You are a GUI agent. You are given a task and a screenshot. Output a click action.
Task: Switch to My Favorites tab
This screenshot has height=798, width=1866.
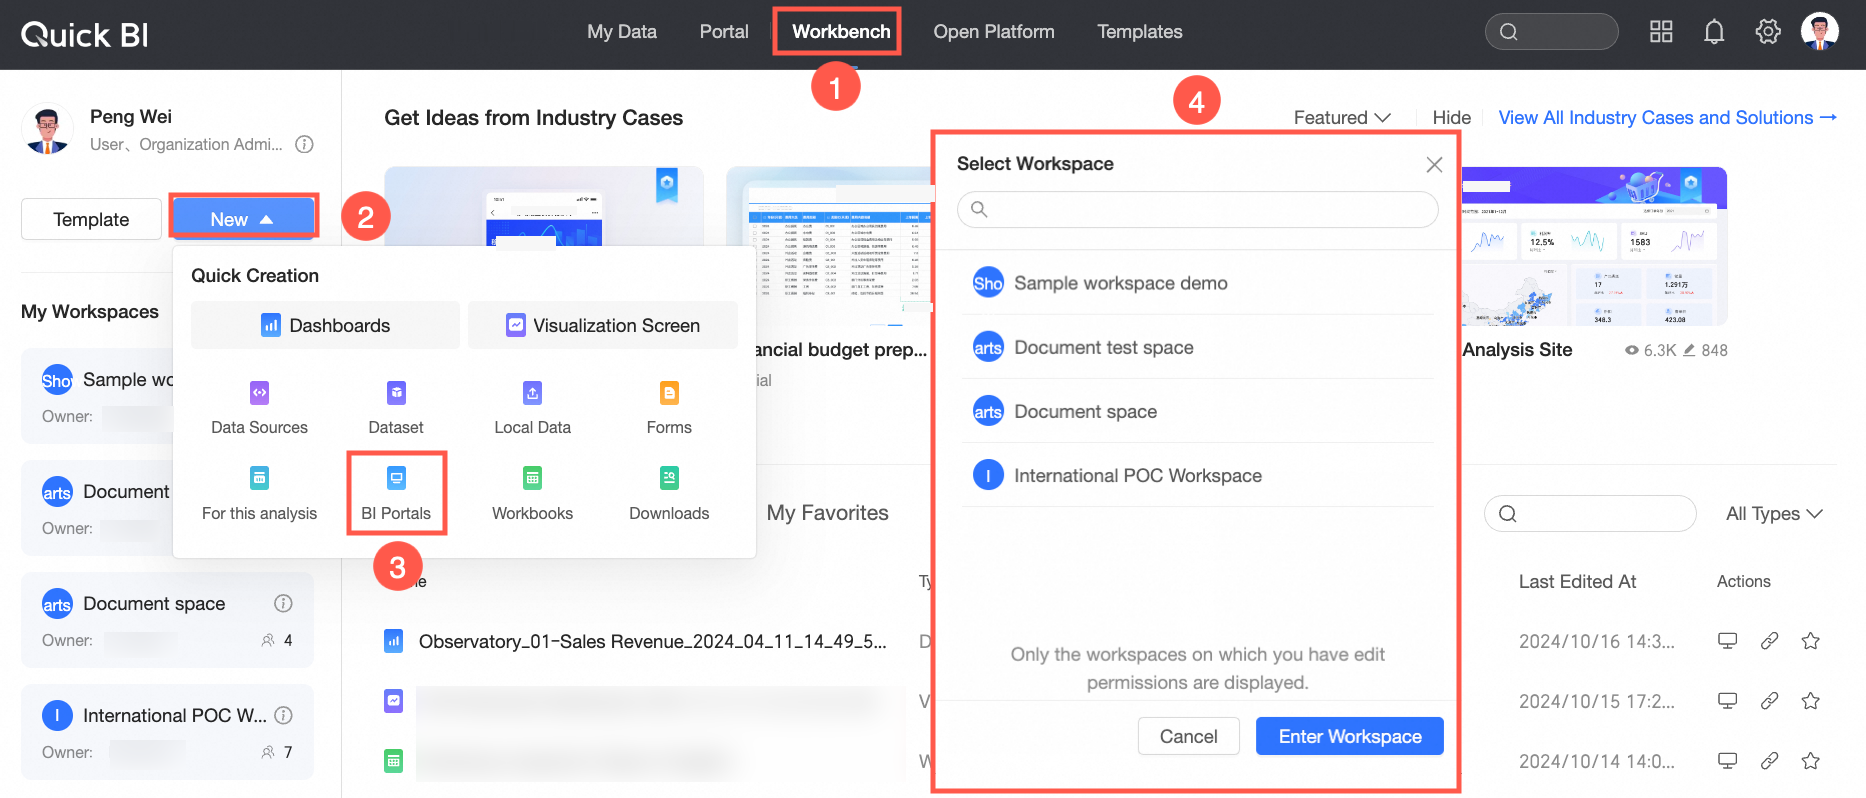coord(827,513)
